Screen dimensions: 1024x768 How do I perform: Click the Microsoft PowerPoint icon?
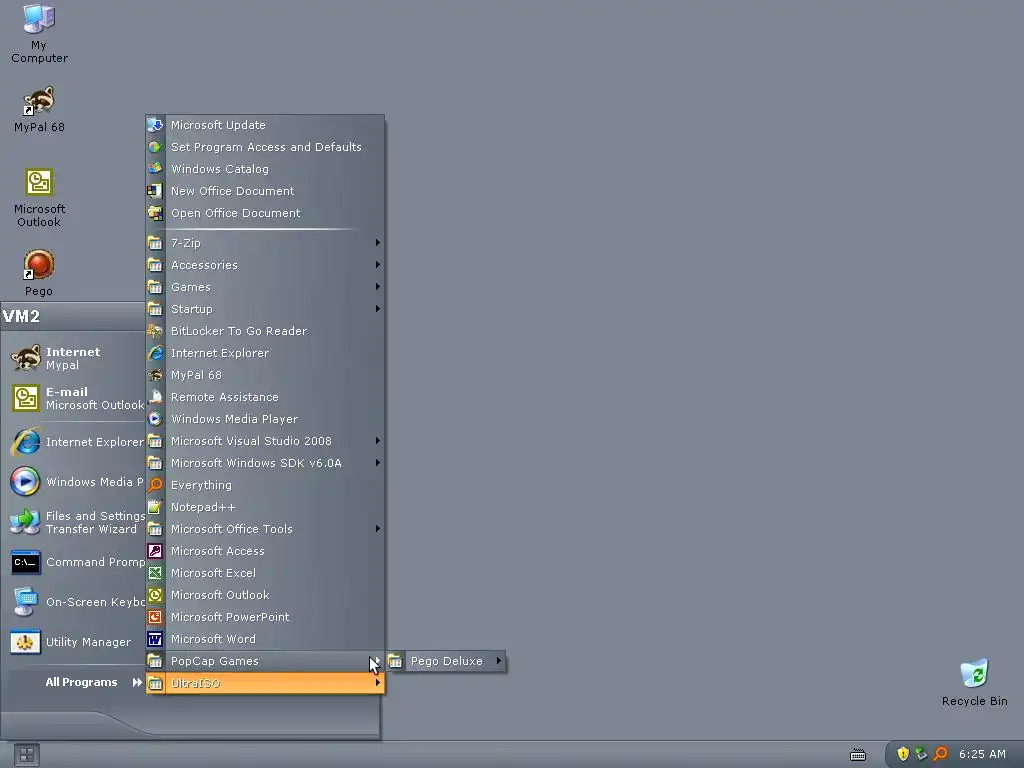(x=155, y=617)
